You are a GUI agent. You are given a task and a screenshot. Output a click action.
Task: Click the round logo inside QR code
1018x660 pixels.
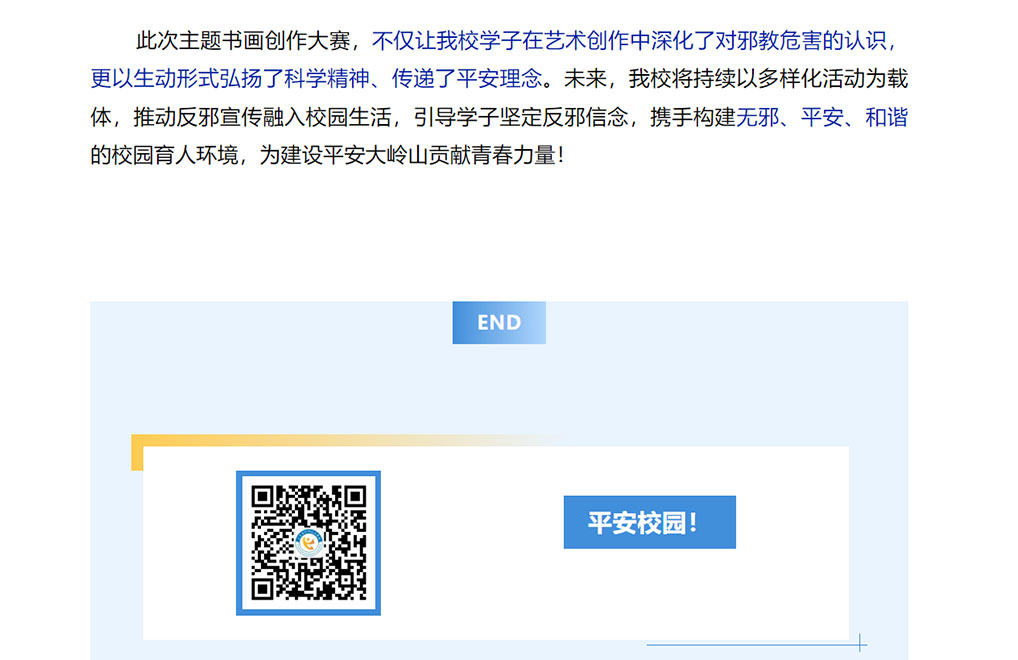pos(308,543)
